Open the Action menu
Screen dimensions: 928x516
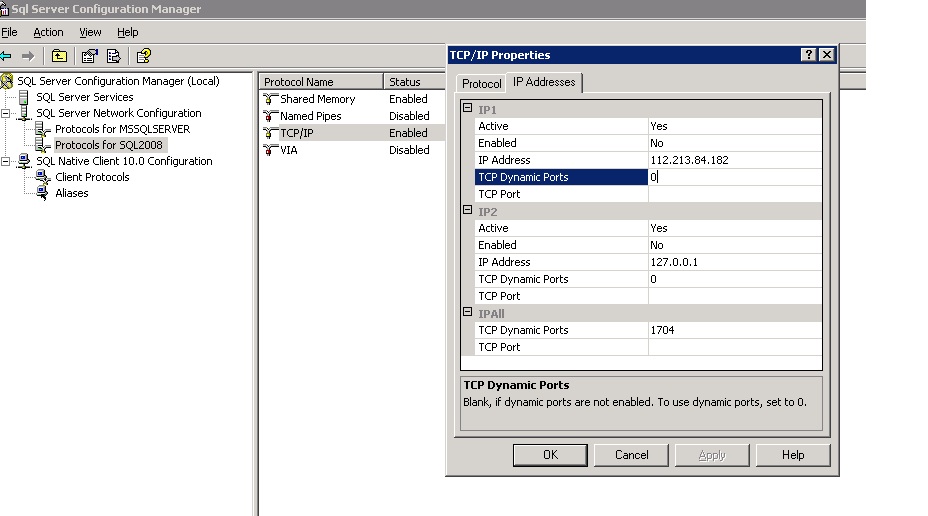48,32
